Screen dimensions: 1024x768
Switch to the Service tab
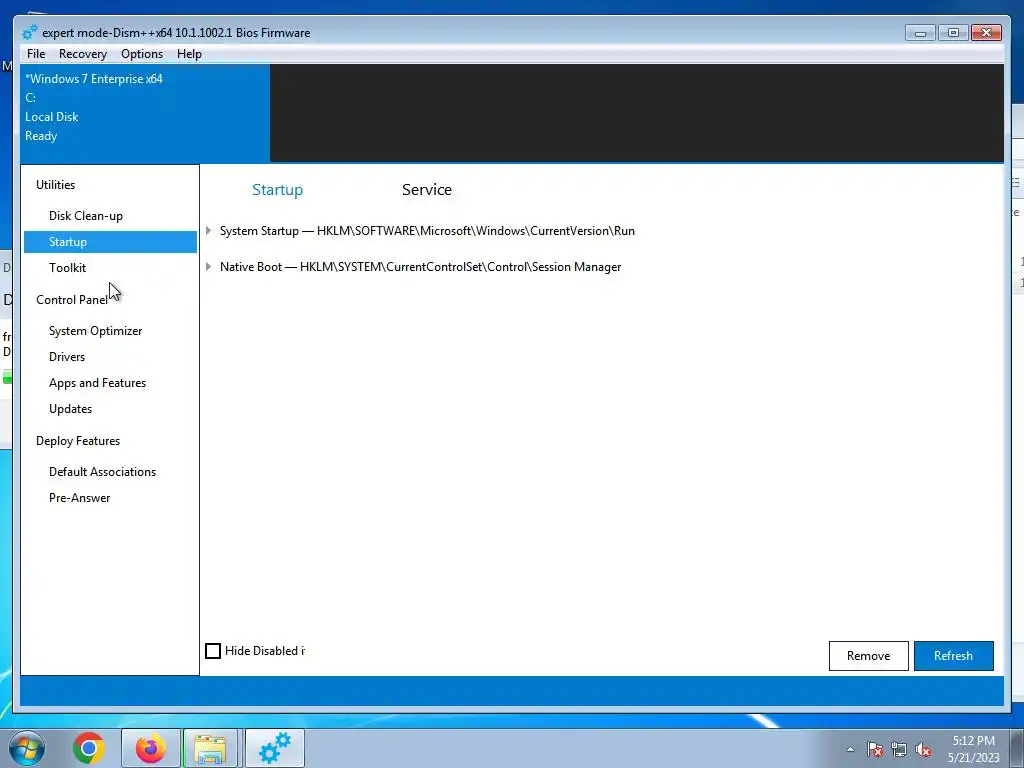point(427,190)
